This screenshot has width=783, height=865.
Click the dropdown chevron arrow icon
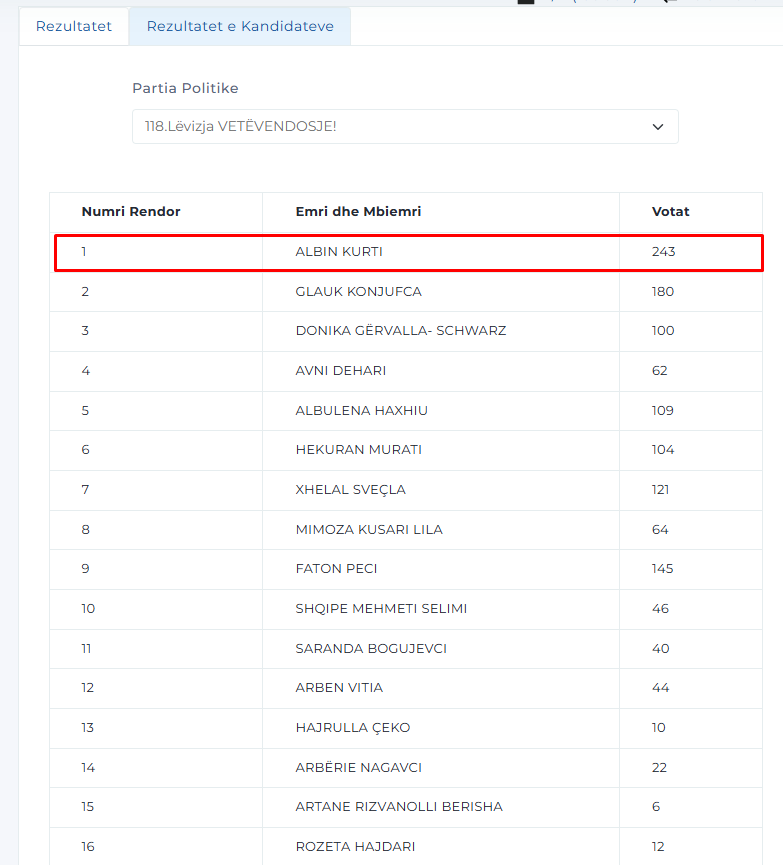point(658,127)
